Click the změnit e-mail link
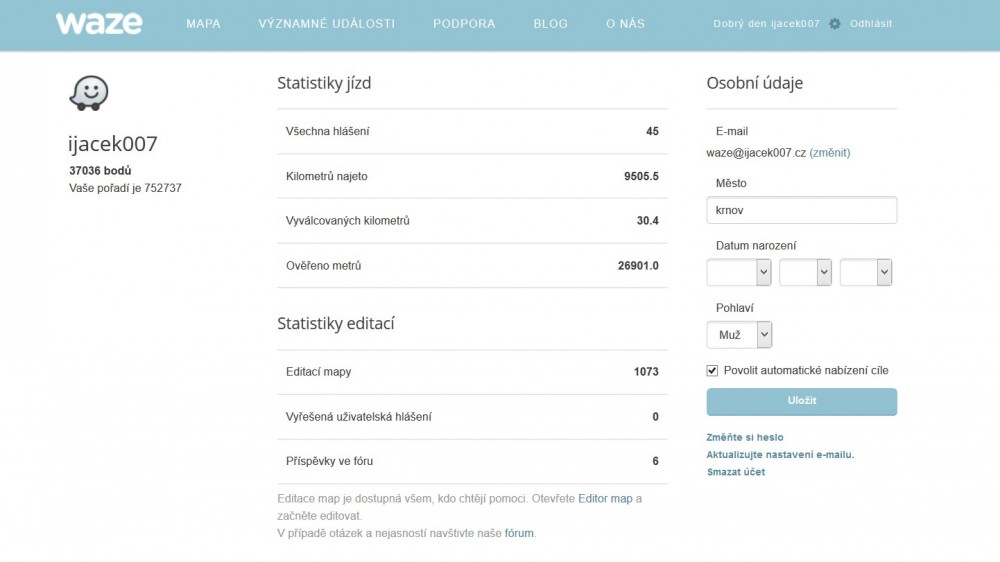This screenshot has height=562, width=1000. coord(829,153)
